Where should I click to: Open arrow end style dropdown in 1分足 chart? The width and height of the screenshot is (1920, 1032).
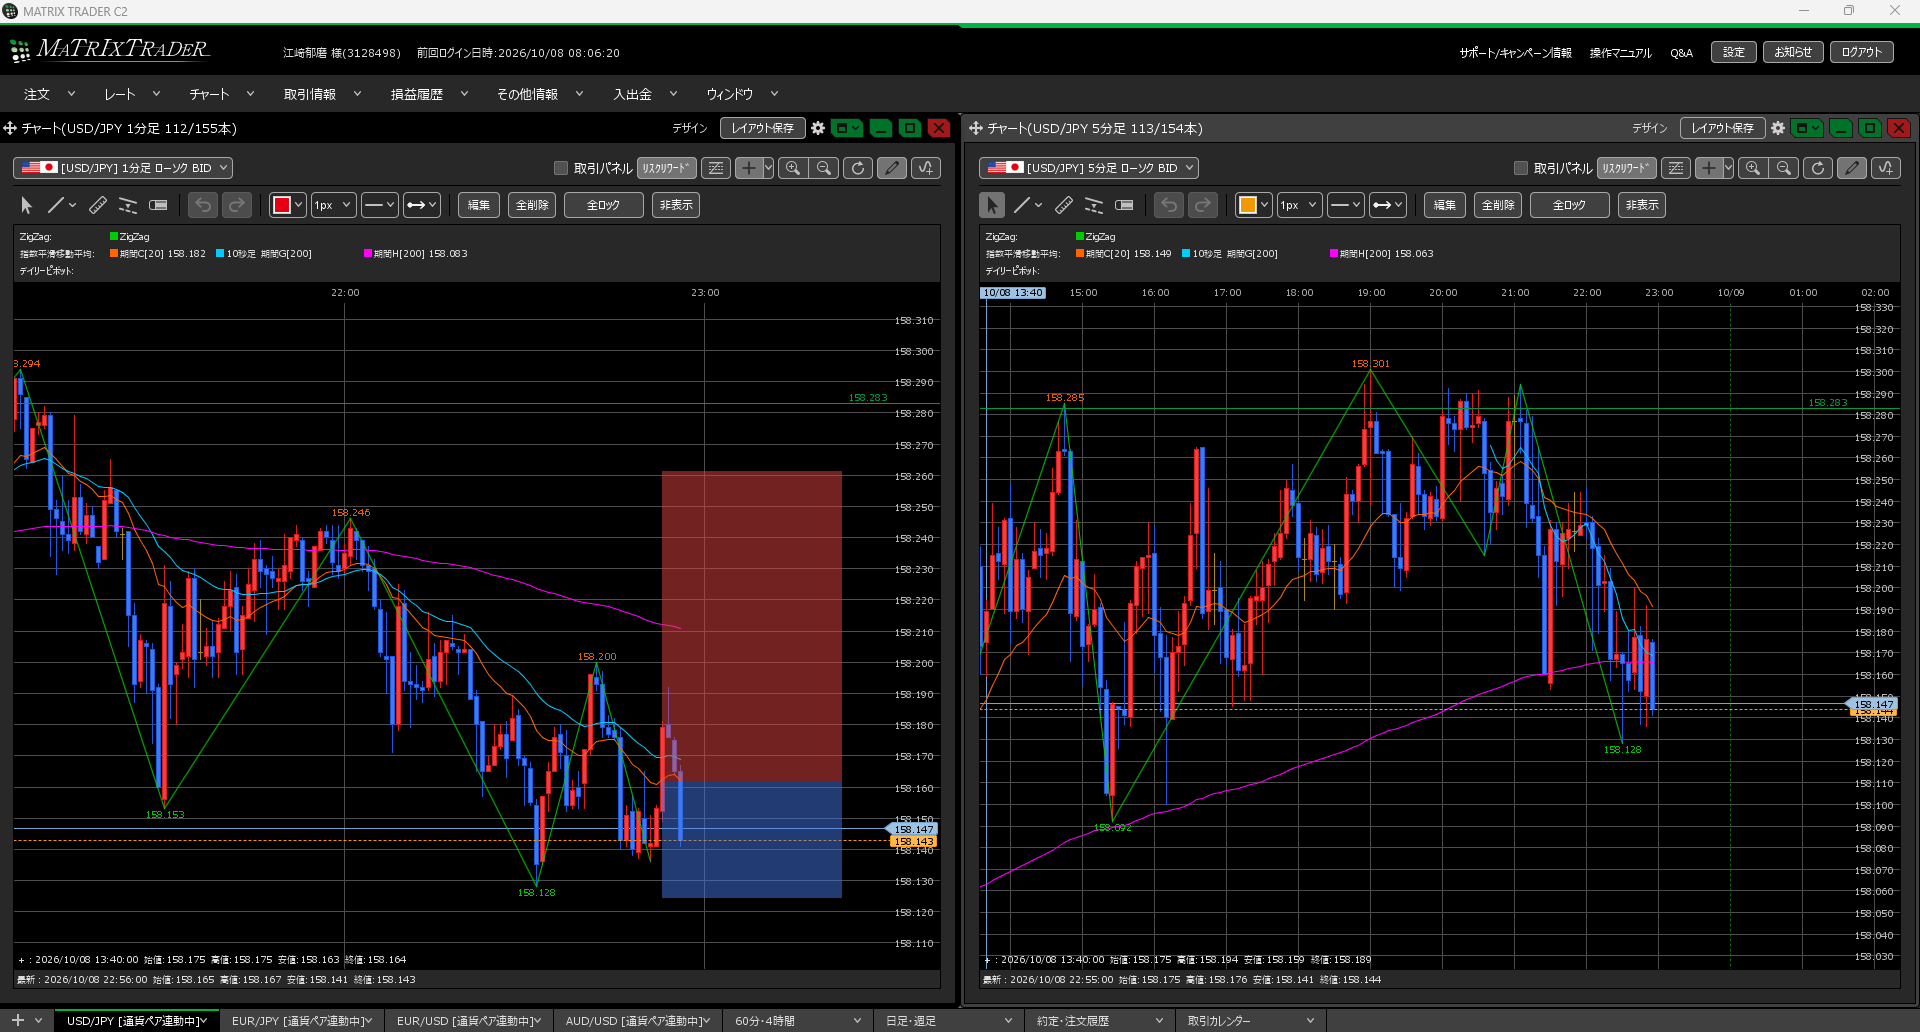coord(422,205)
